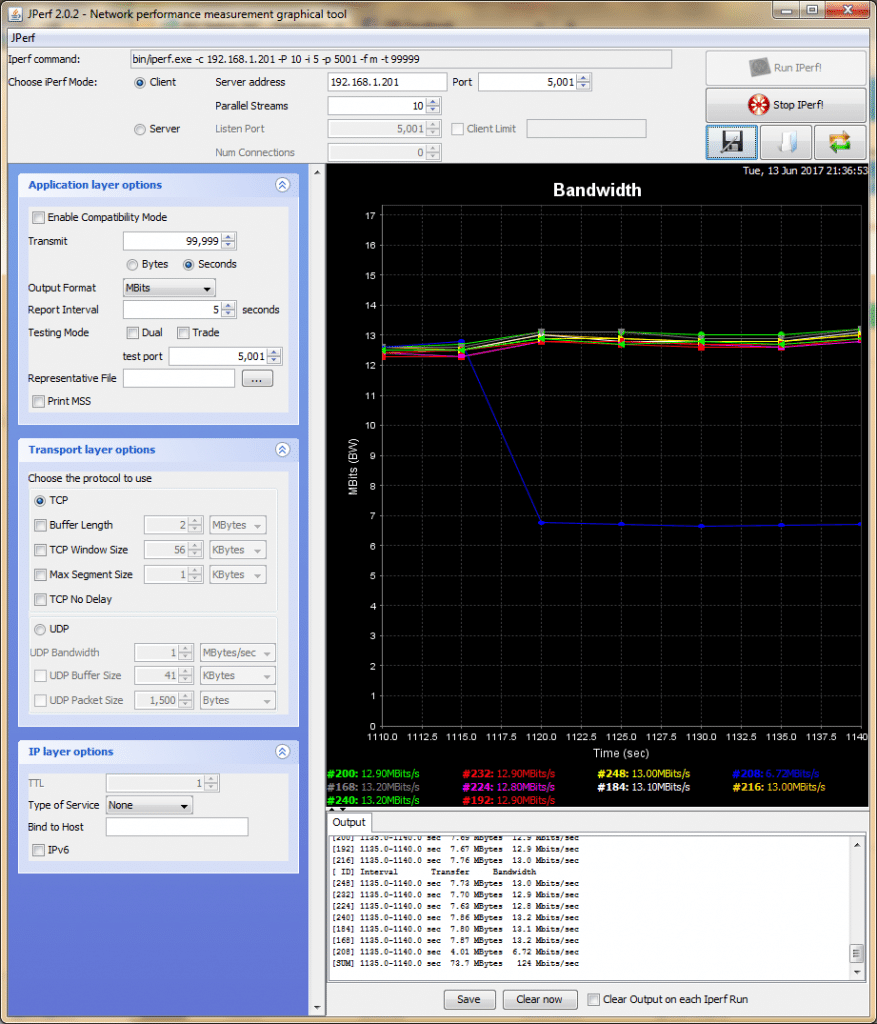Open the Output Format dropdown showing MBits
Screen dimensions: 877x1024
(168, 287)
